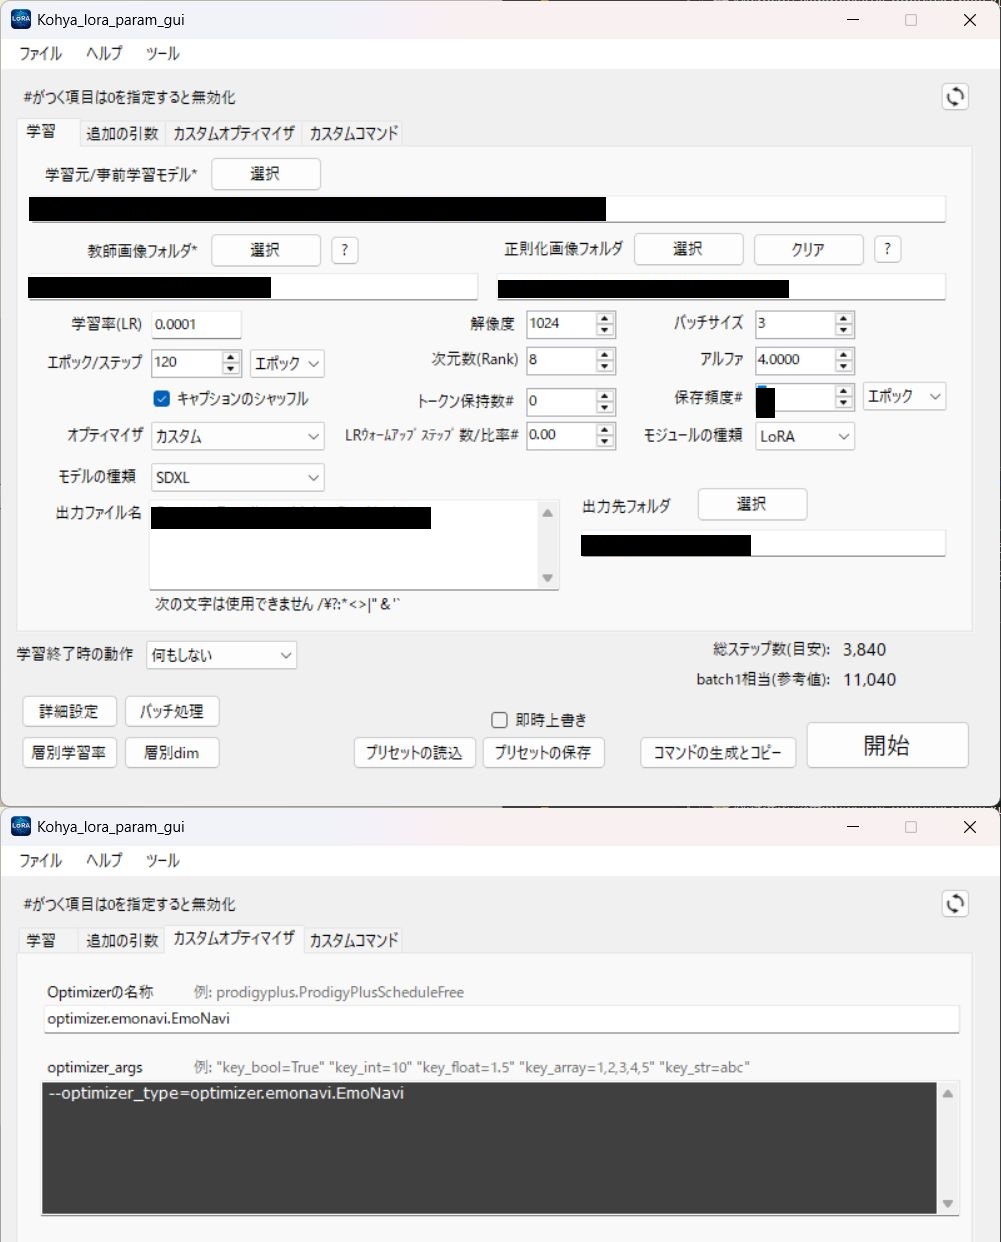
Task: Expand the モデルの種類 dropdown showing SDXL
Action: pyautogui.click(x=237, y=478)
